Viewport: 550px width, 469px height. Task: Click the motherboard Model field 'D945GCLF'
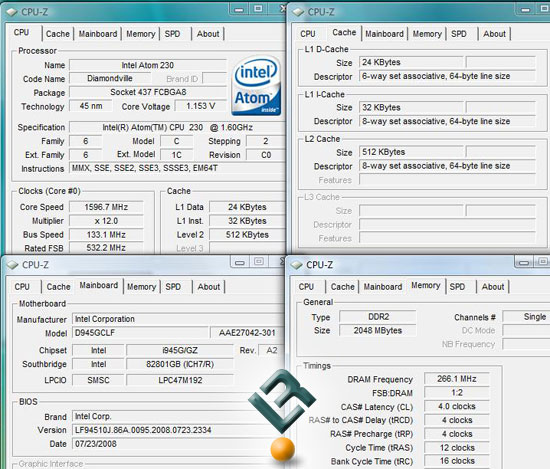[x=140, y=333]
